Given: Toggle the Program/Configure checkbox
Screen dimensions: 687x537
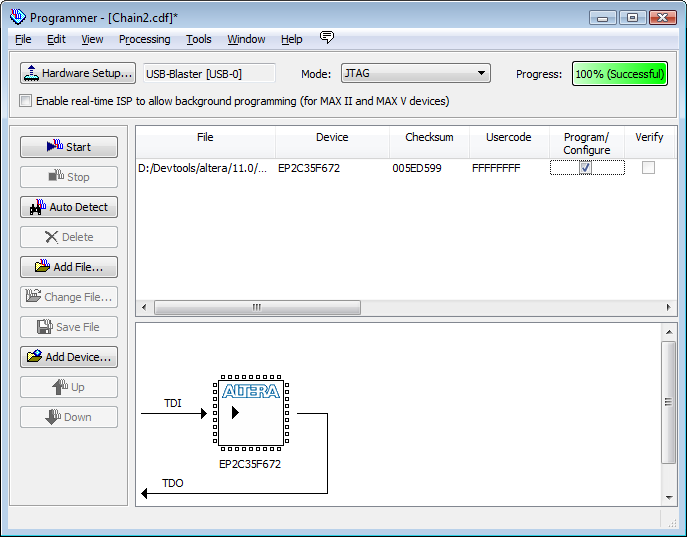Looking at the screenshot, I should (x=586, y=168).
